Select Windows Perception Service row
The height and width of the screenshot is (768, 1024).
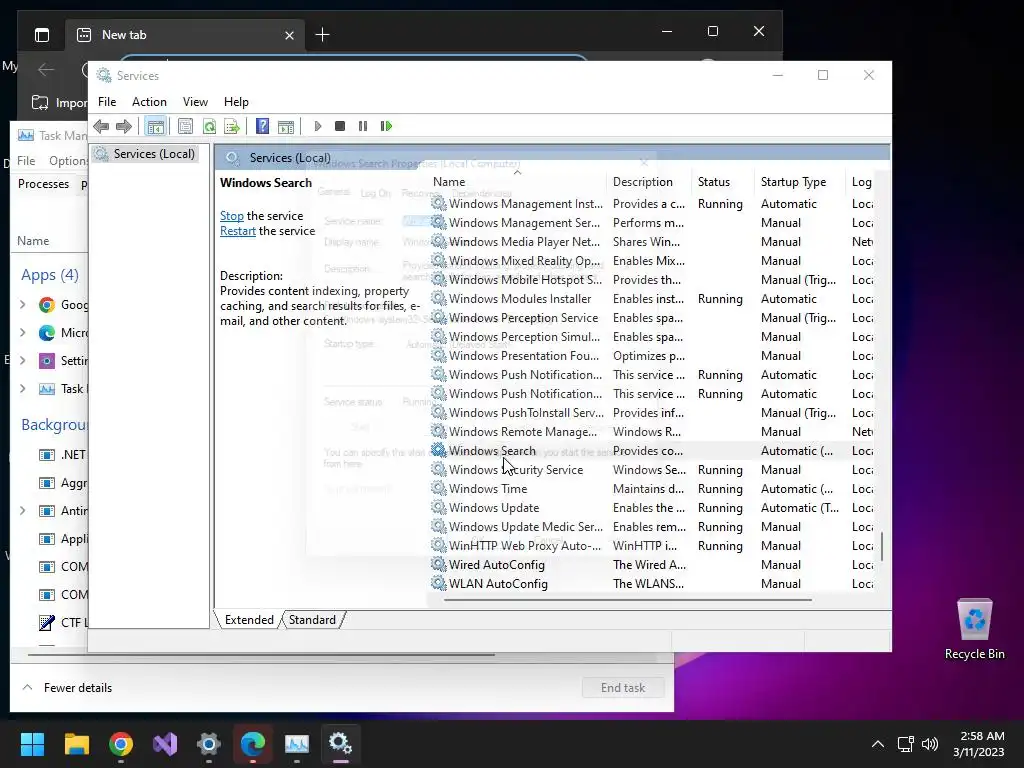click(651, 317)
